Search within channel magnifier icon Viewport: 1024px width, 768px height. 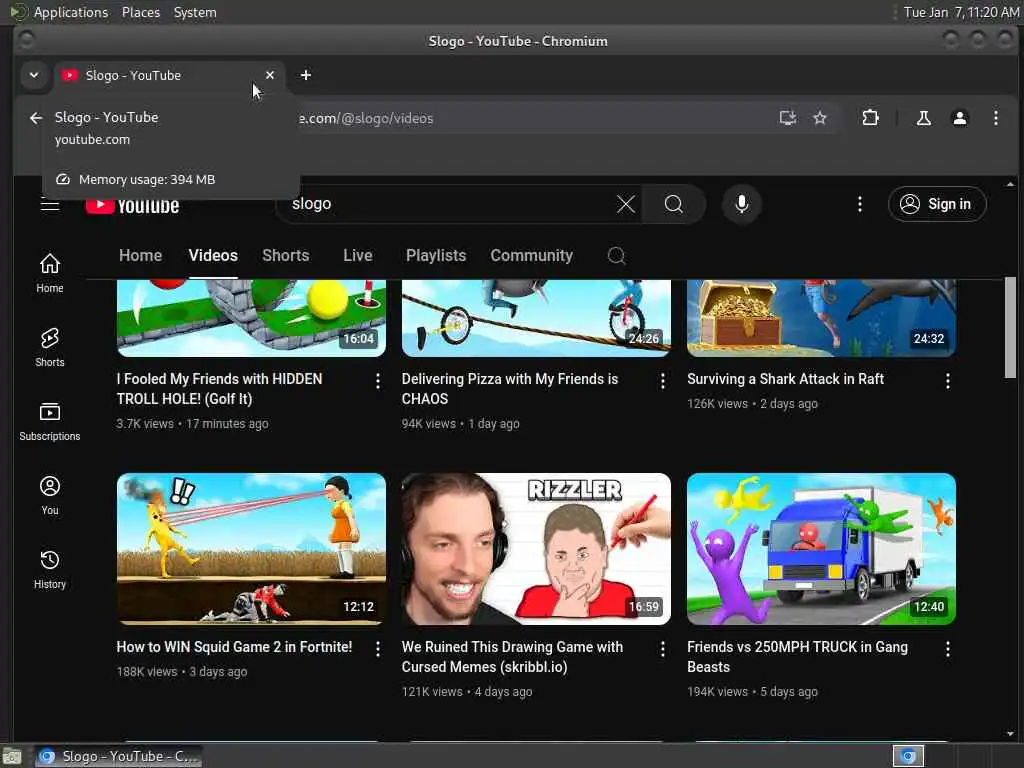(616, 255)
